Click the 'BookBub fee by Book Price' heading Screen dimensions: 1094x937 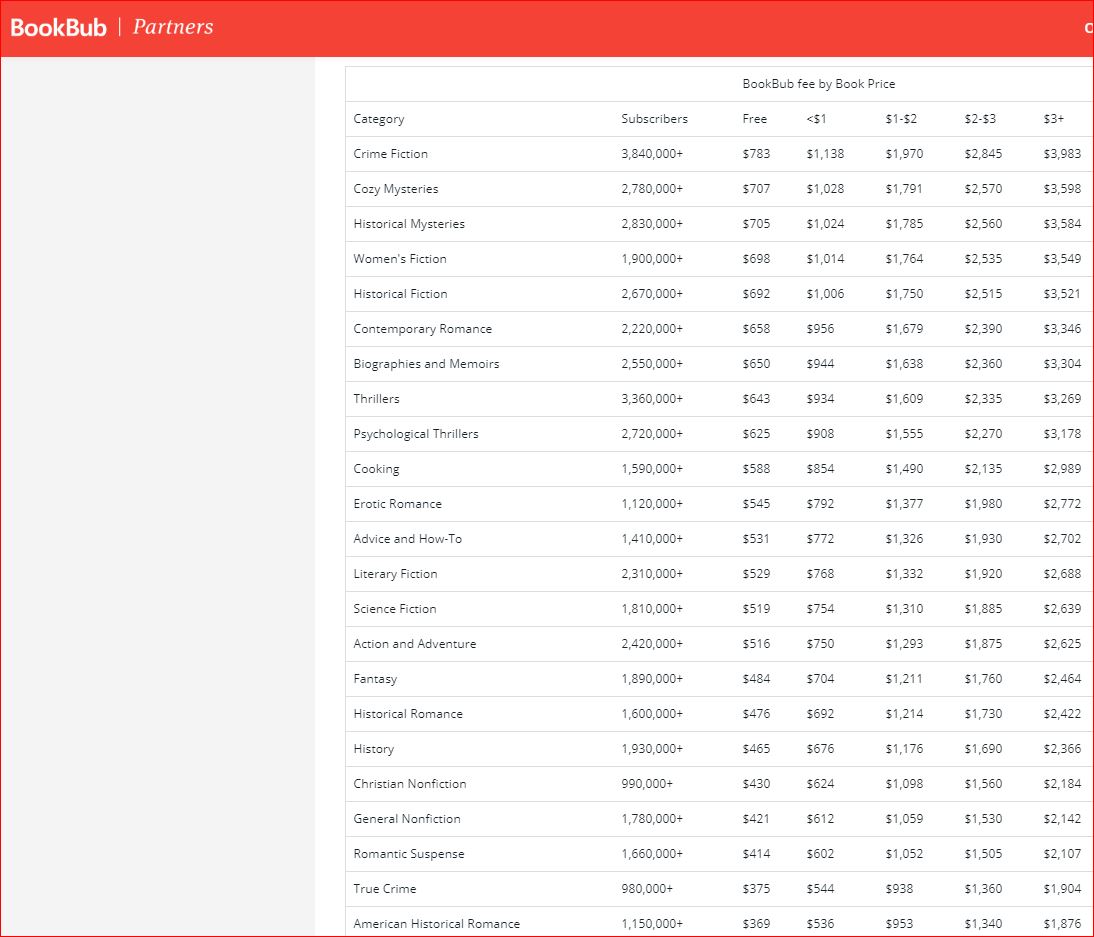click(818, 84)
